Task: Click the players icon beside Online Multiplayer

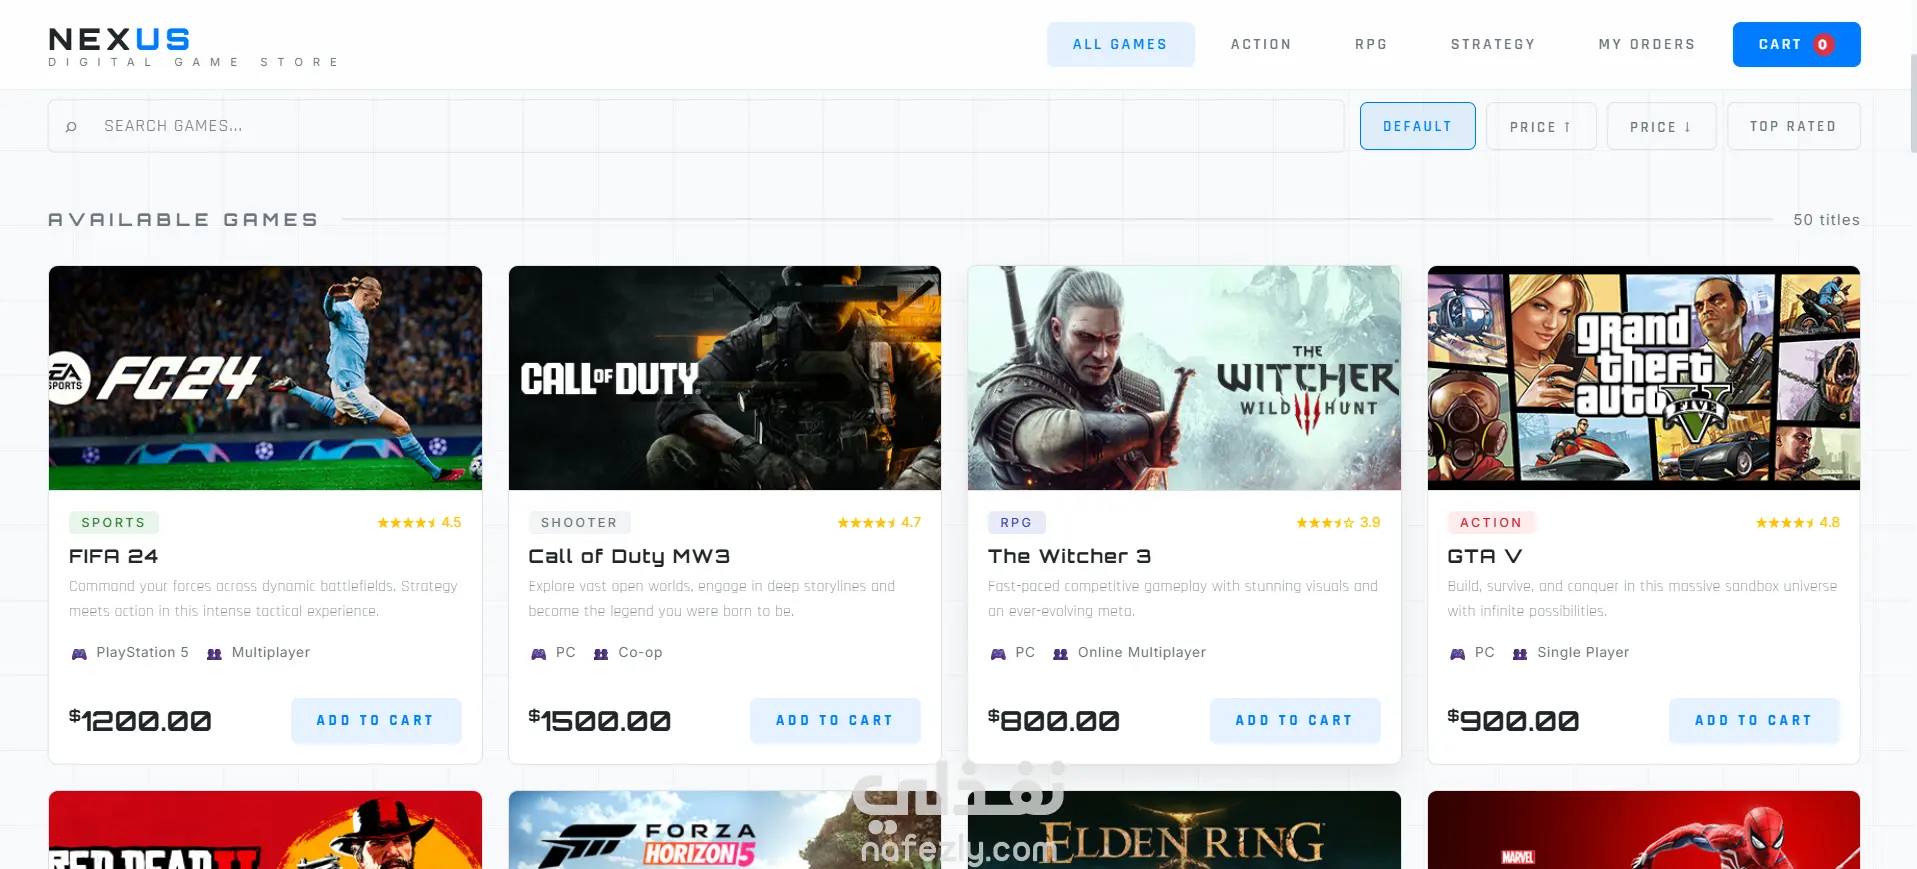Action: click(1061, 654)
